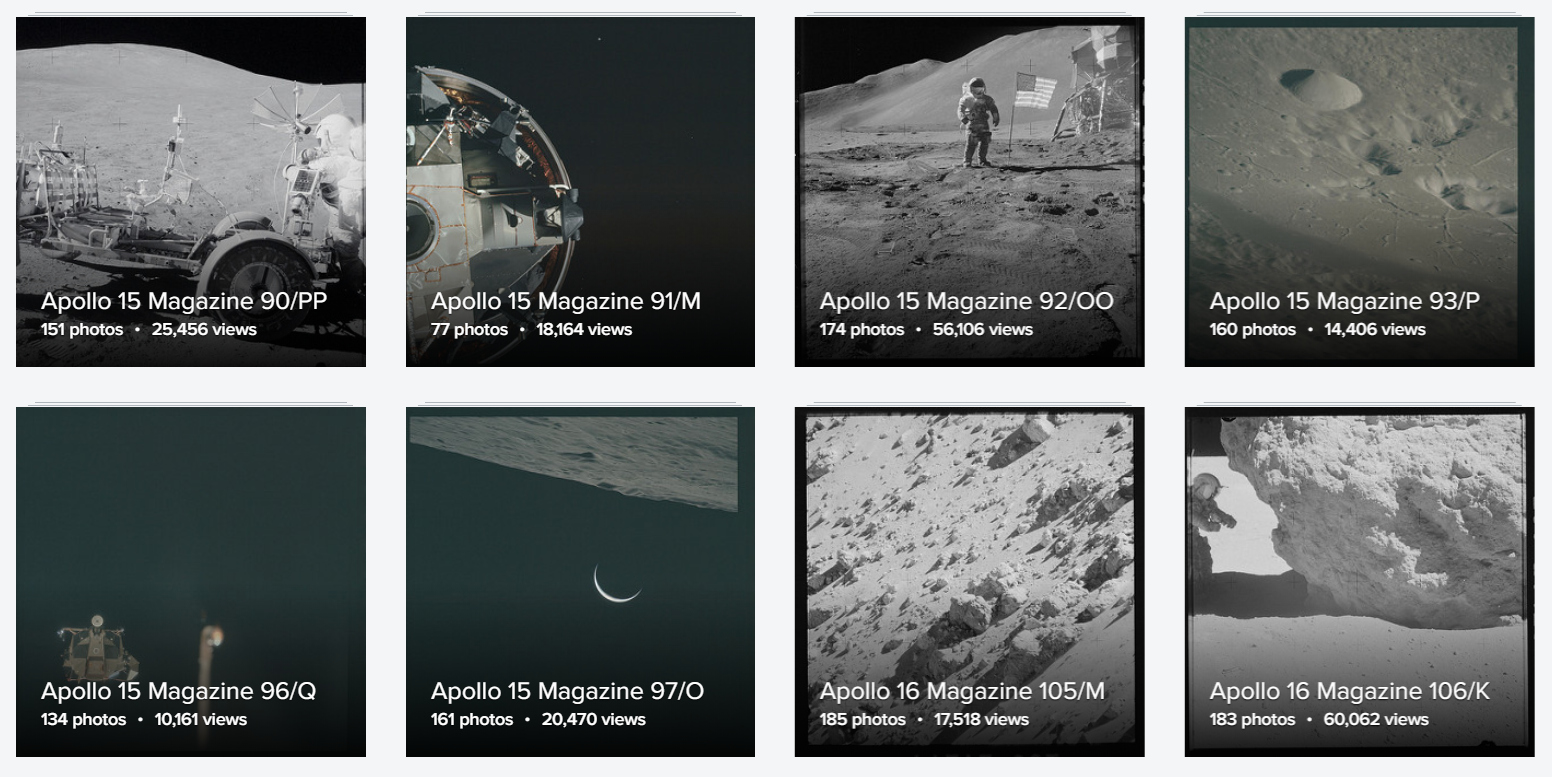Click the Apollo 15 Magazine 97/O title
Viewport: 1552px width, 777px height.
[567, 691]
